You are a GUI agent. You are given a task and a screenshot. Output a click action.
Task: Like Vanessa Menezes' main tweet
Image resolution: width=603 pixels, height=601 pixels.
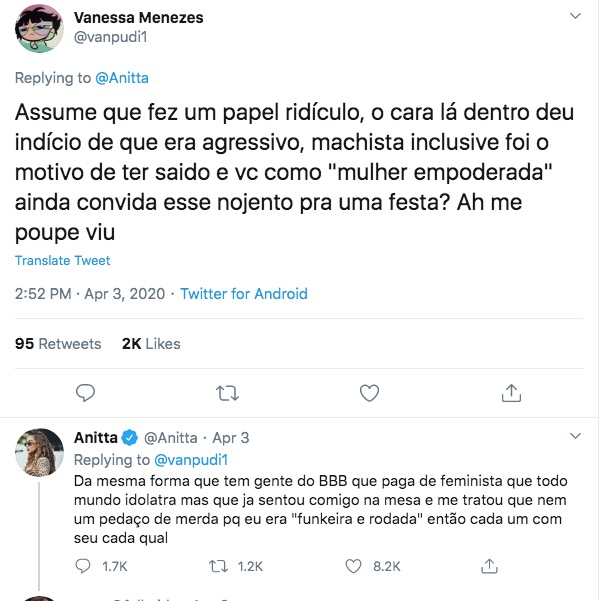(369, 392)
